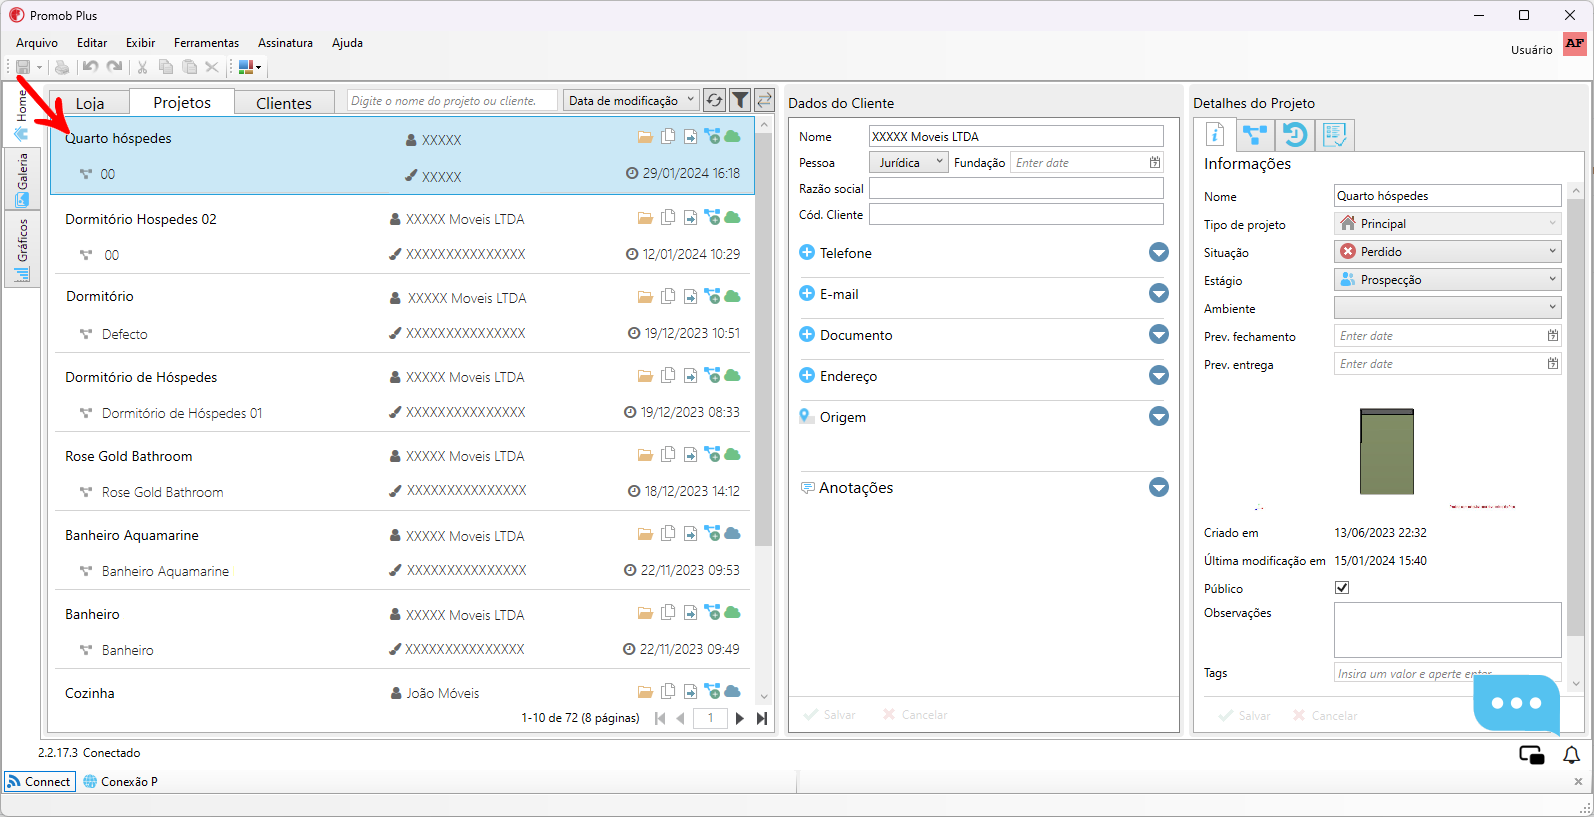Image resolution: width=1594 pixels, height=817 pixels.
Task: Click blue cloud icon on Banheiro Aquamarine row
Action: point(732,533)
